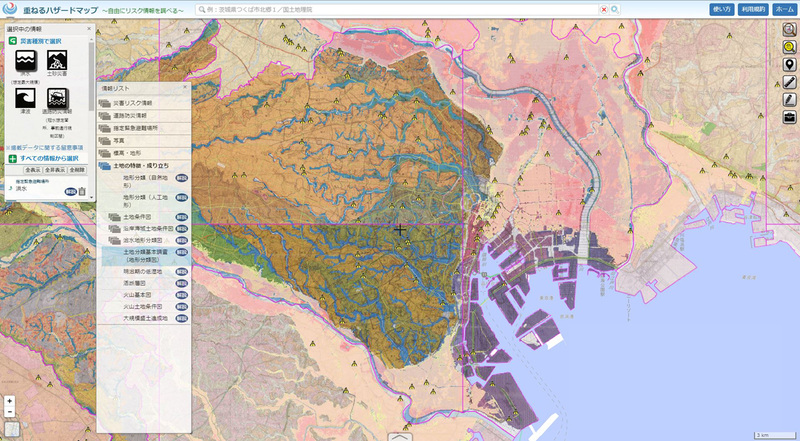Open the 使い方 help page
Image resolution: width=800 pixels, height=441 pixels.
722,10
